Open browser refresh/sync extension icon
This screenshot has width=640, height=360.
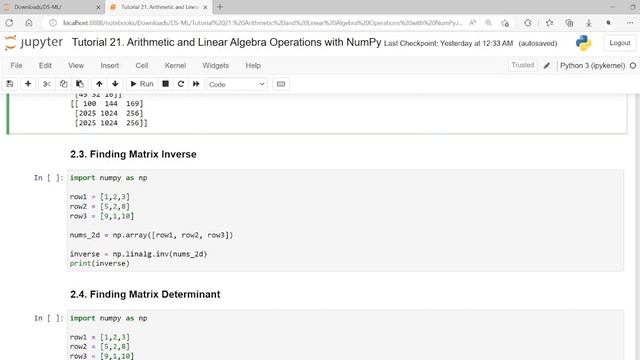[x=528, y=23]
